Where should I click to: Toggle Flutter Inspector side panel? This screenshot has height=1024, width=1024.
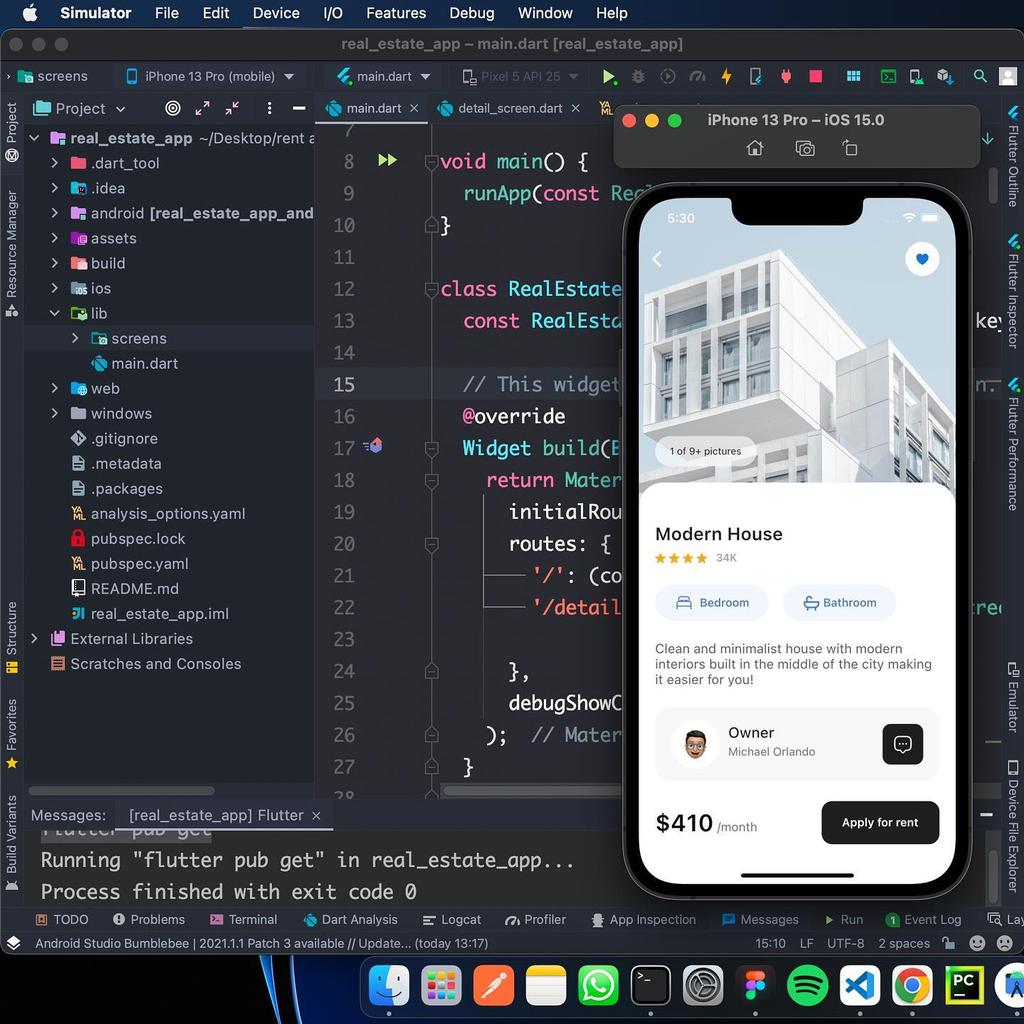point(1012,291)
